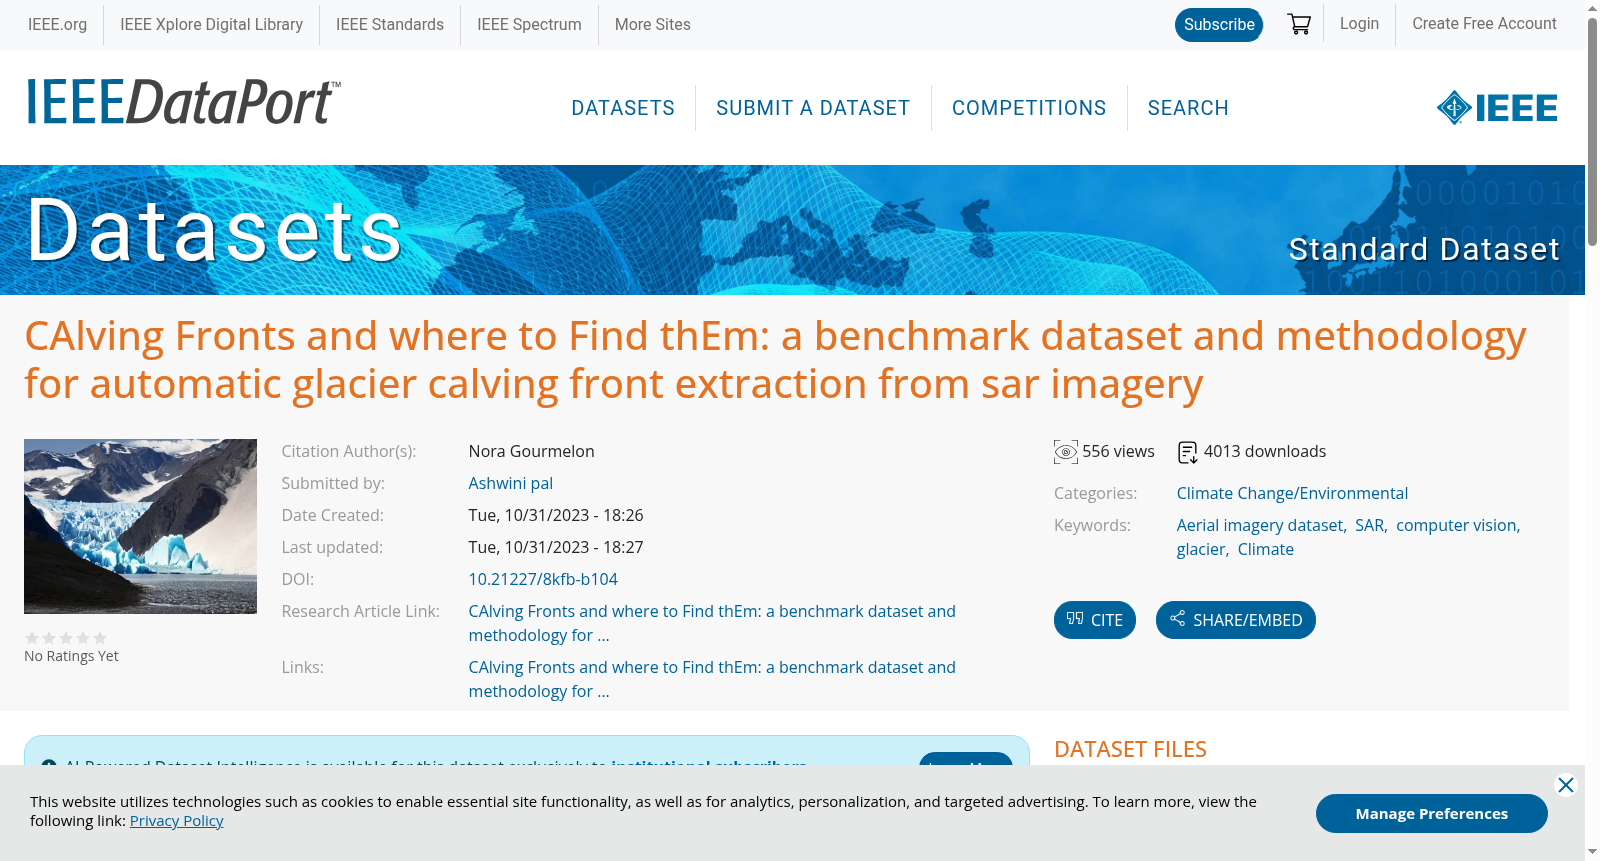Screen dimensions: 1600x861
Task: Open IEEE Xplore Digital Library link
Action: (211, 24)
